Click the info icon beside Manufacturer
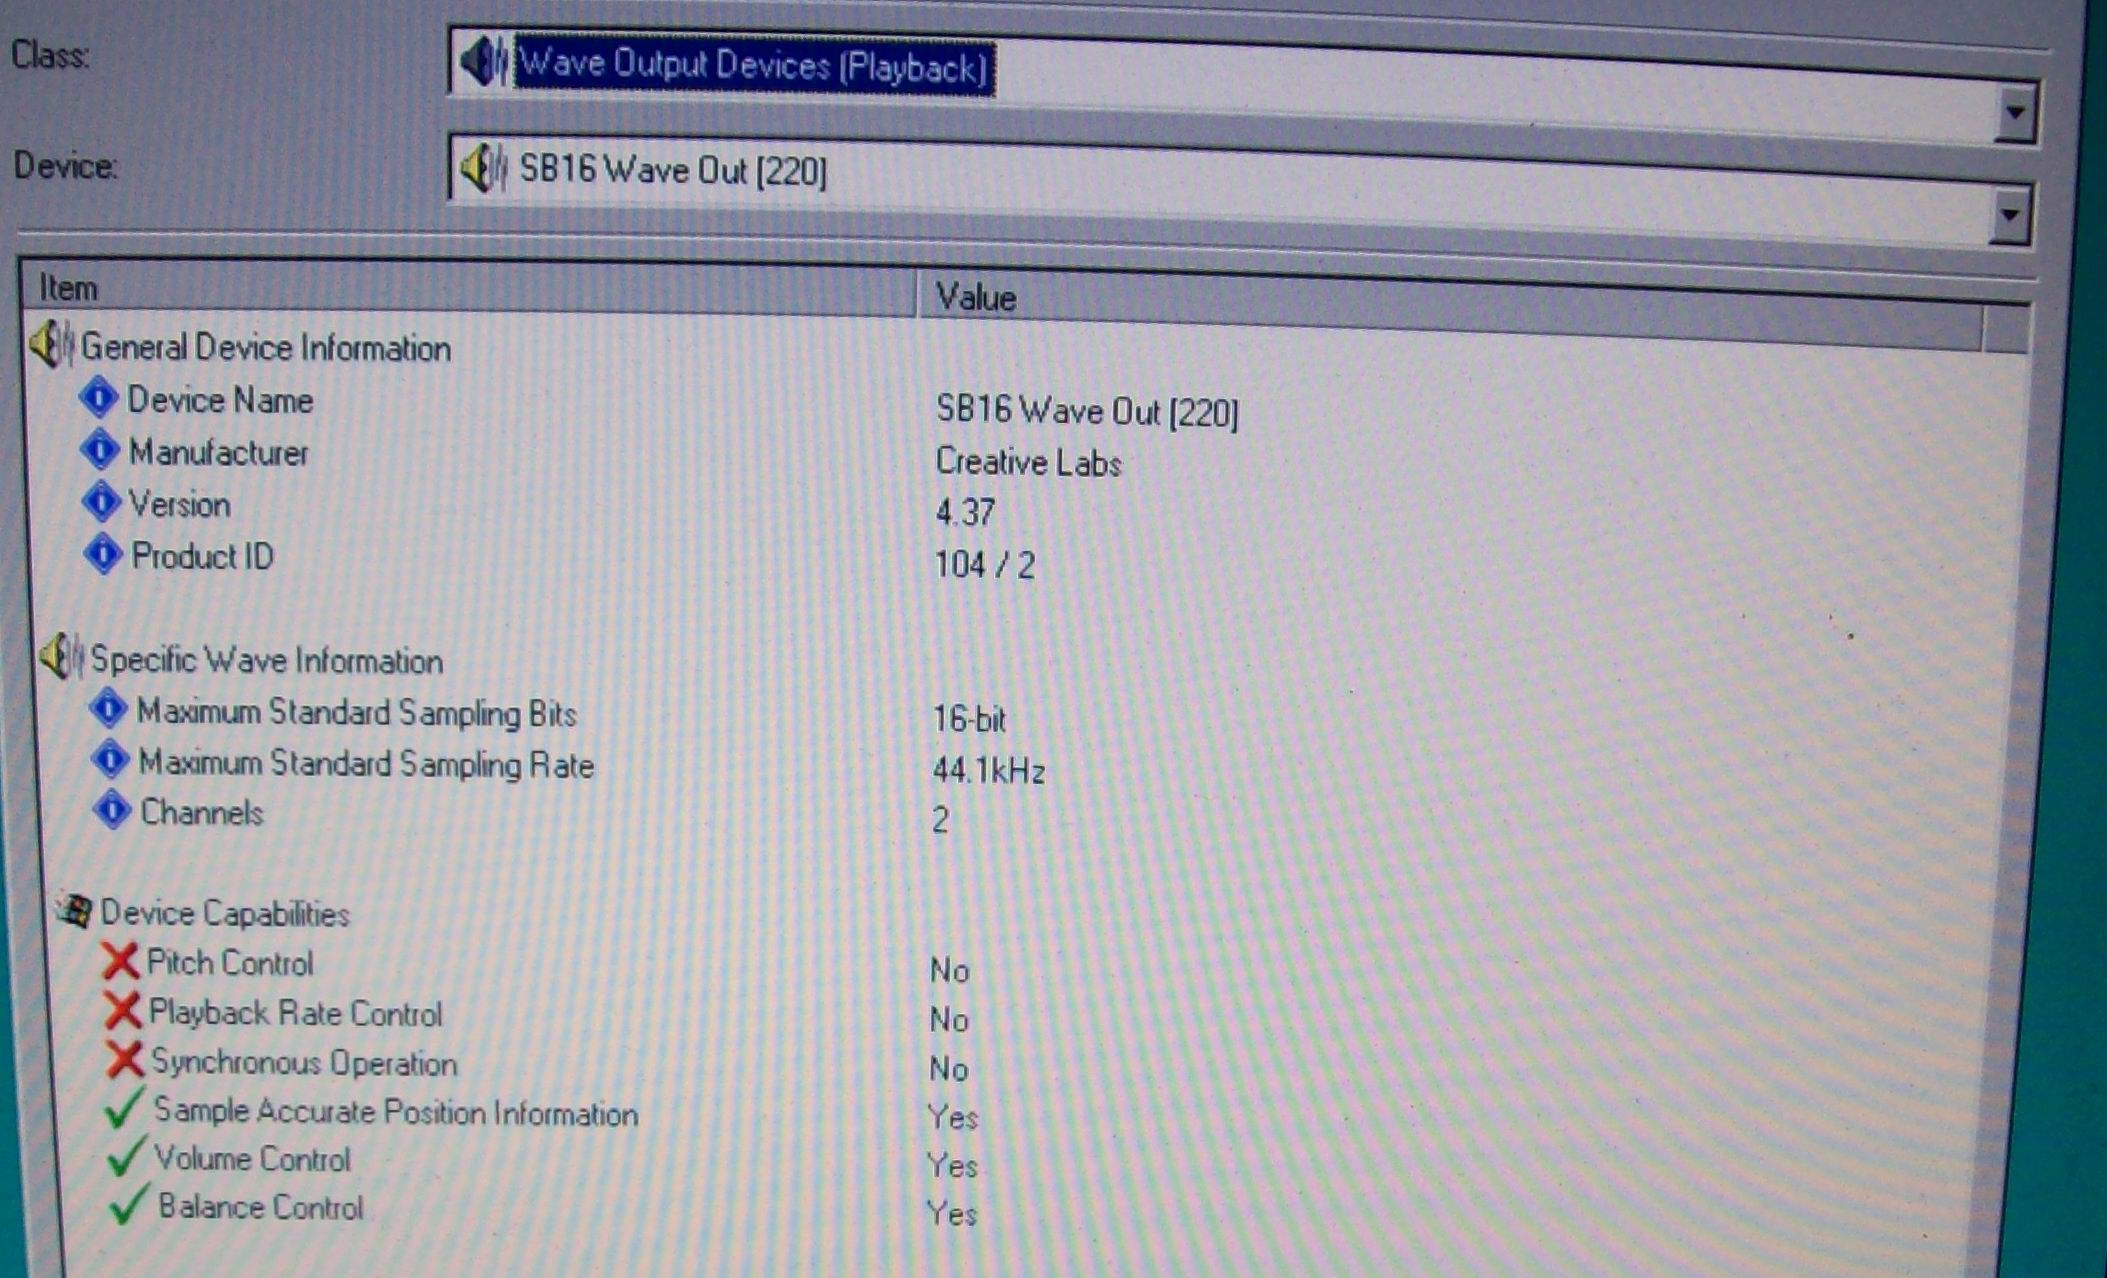Viewport: 2107px width, 1278px height. (100, 450)
